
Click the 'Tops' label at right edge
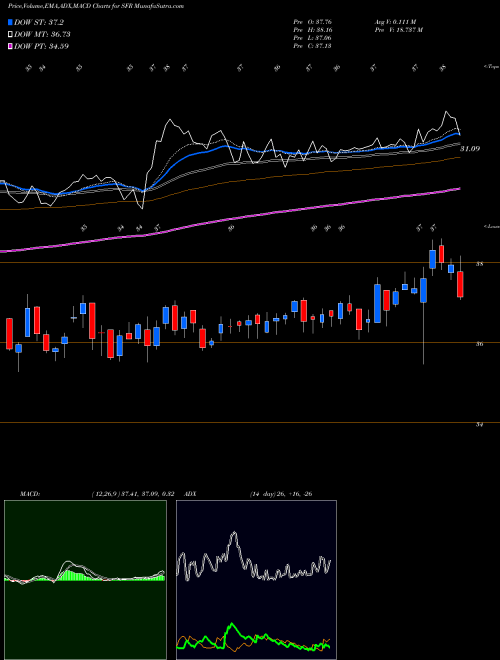(x=492, y=67)
